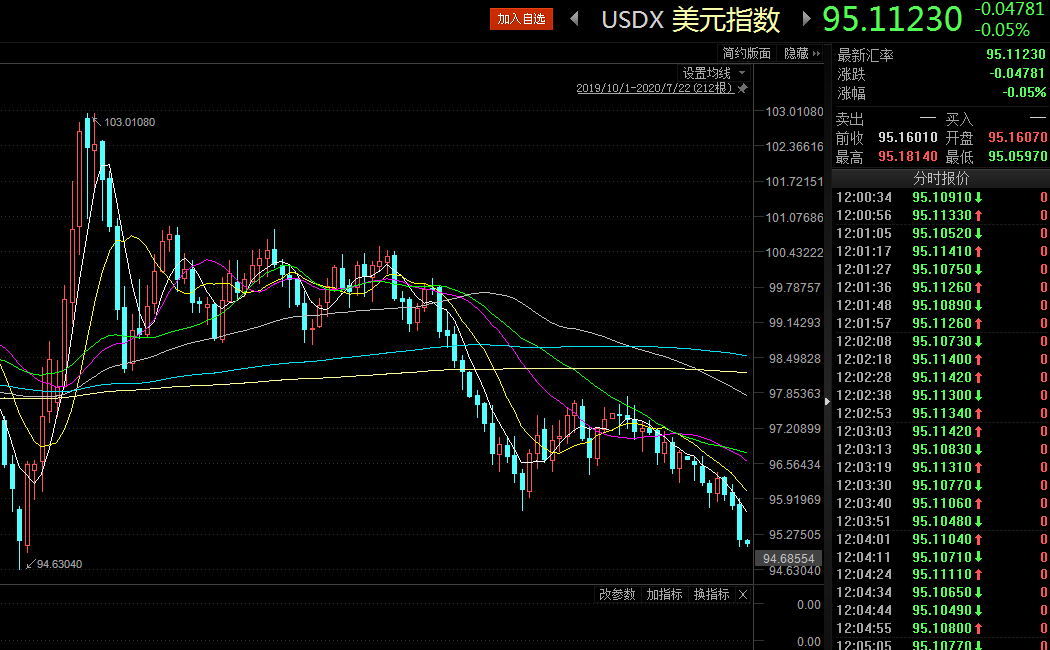Open 换指标 to switch the indicator
Image resolution: width=1050 pixels, height=650 pixels.
711,594
